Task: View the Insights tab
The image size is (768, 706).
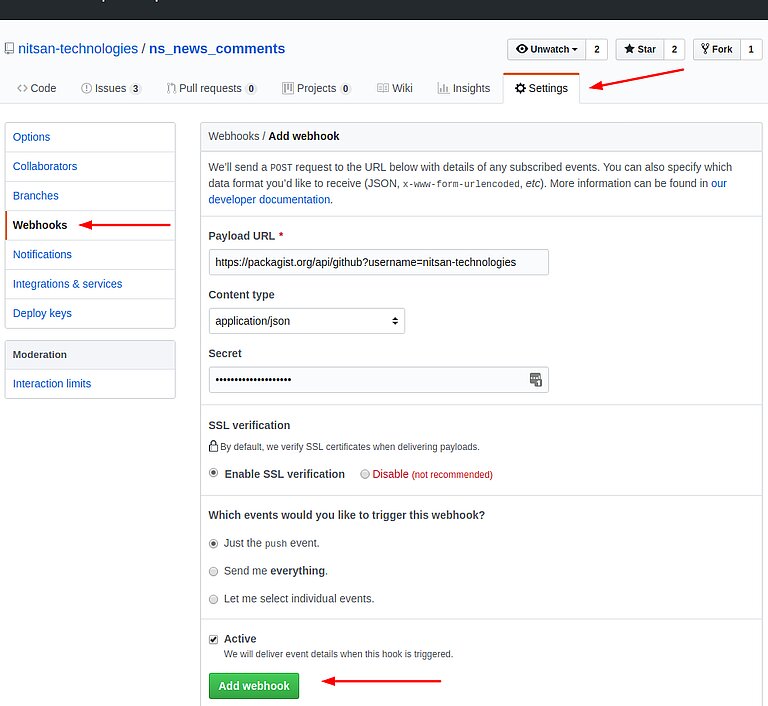Action: (x=463, y=88)
